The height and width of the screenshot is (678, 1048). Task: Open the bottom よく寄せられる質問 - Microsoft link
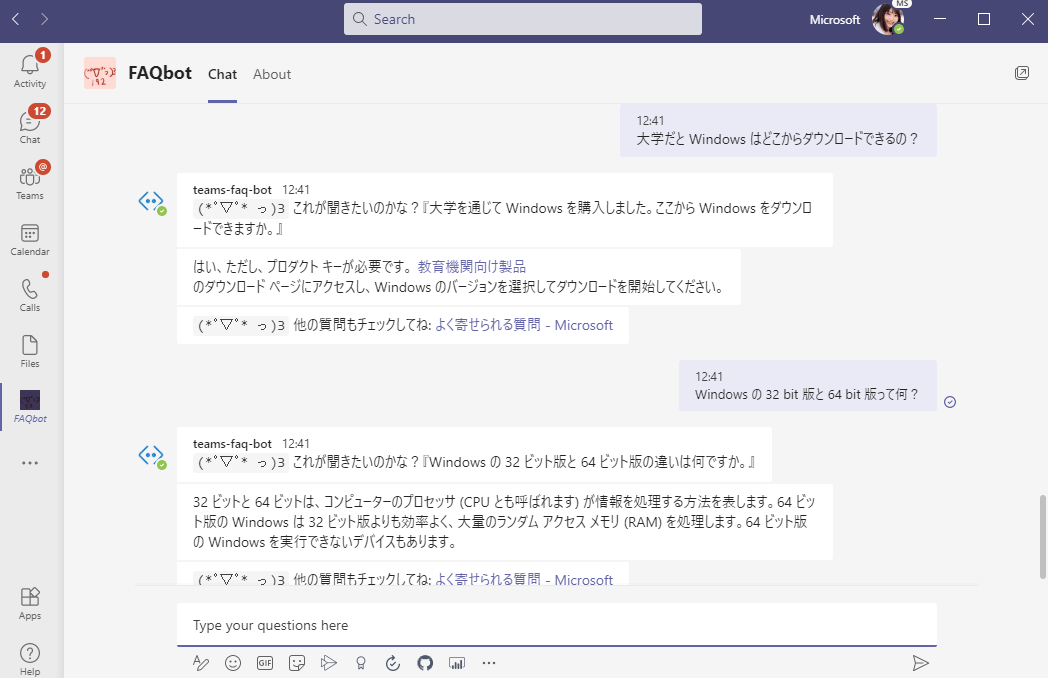(x=524, y=578)
